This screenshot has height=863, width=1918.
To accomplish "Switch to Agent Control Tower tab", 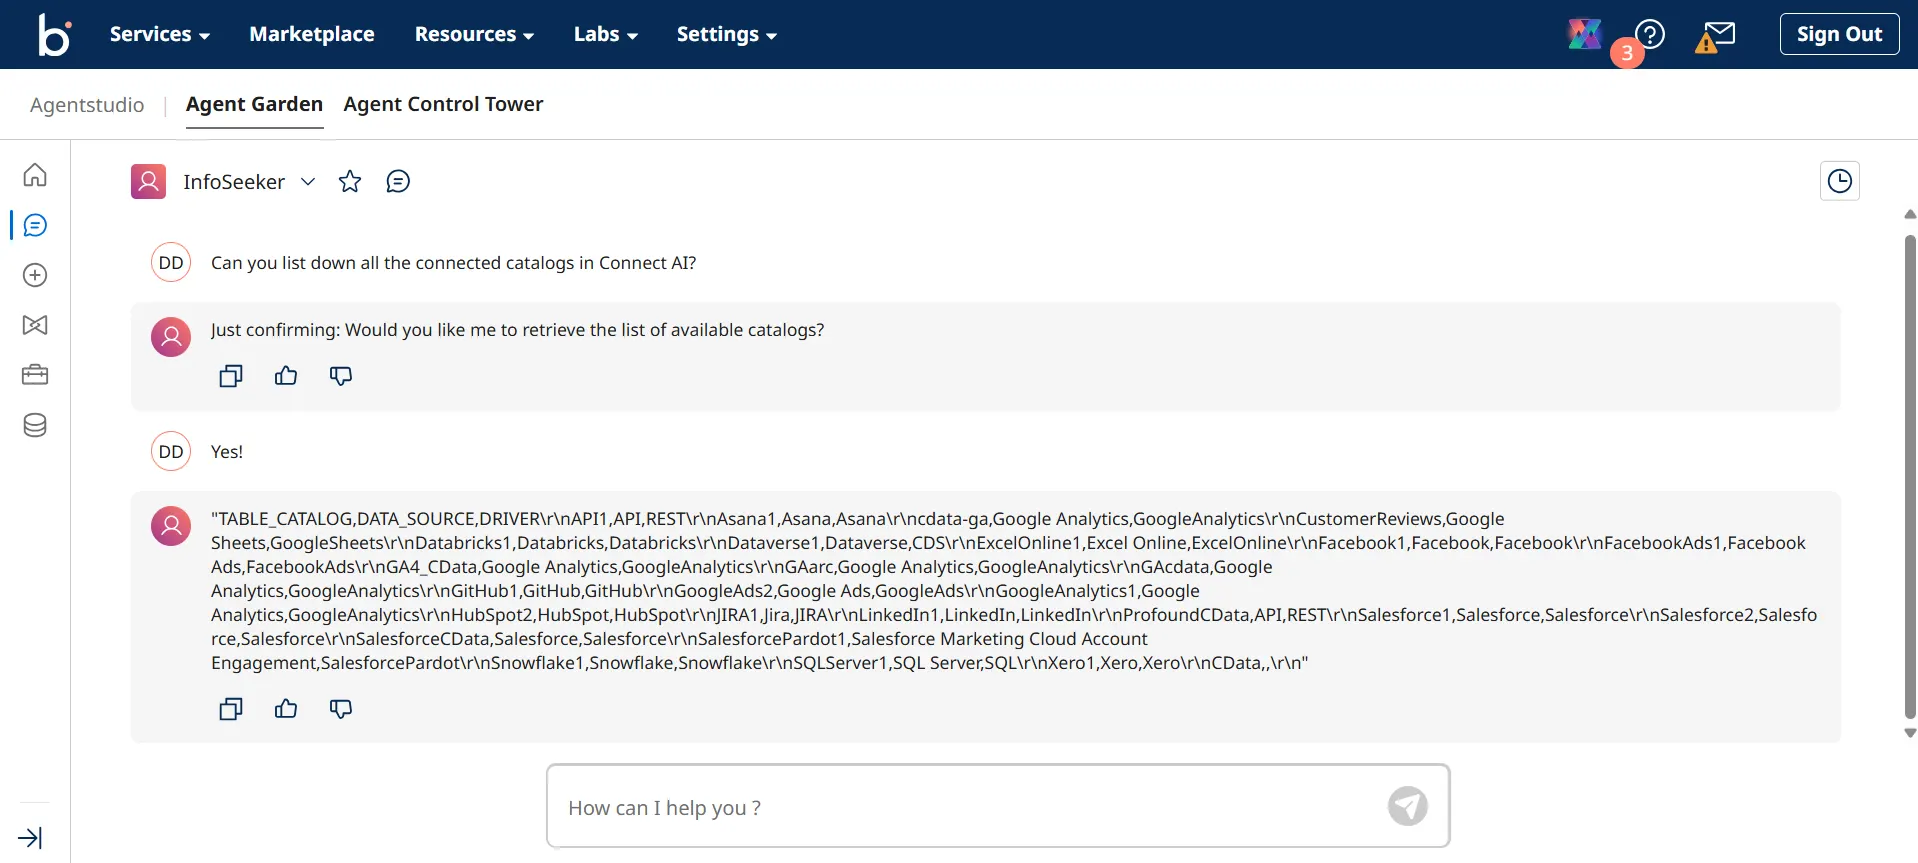I will (443, 104).
